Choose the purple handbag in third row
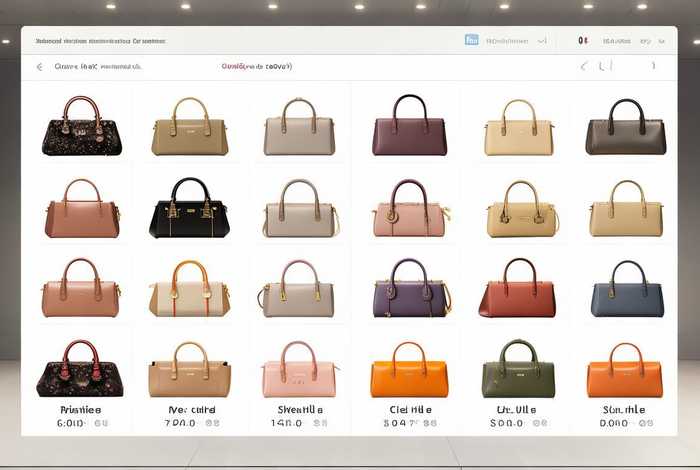700x470 pixels. 411,290
